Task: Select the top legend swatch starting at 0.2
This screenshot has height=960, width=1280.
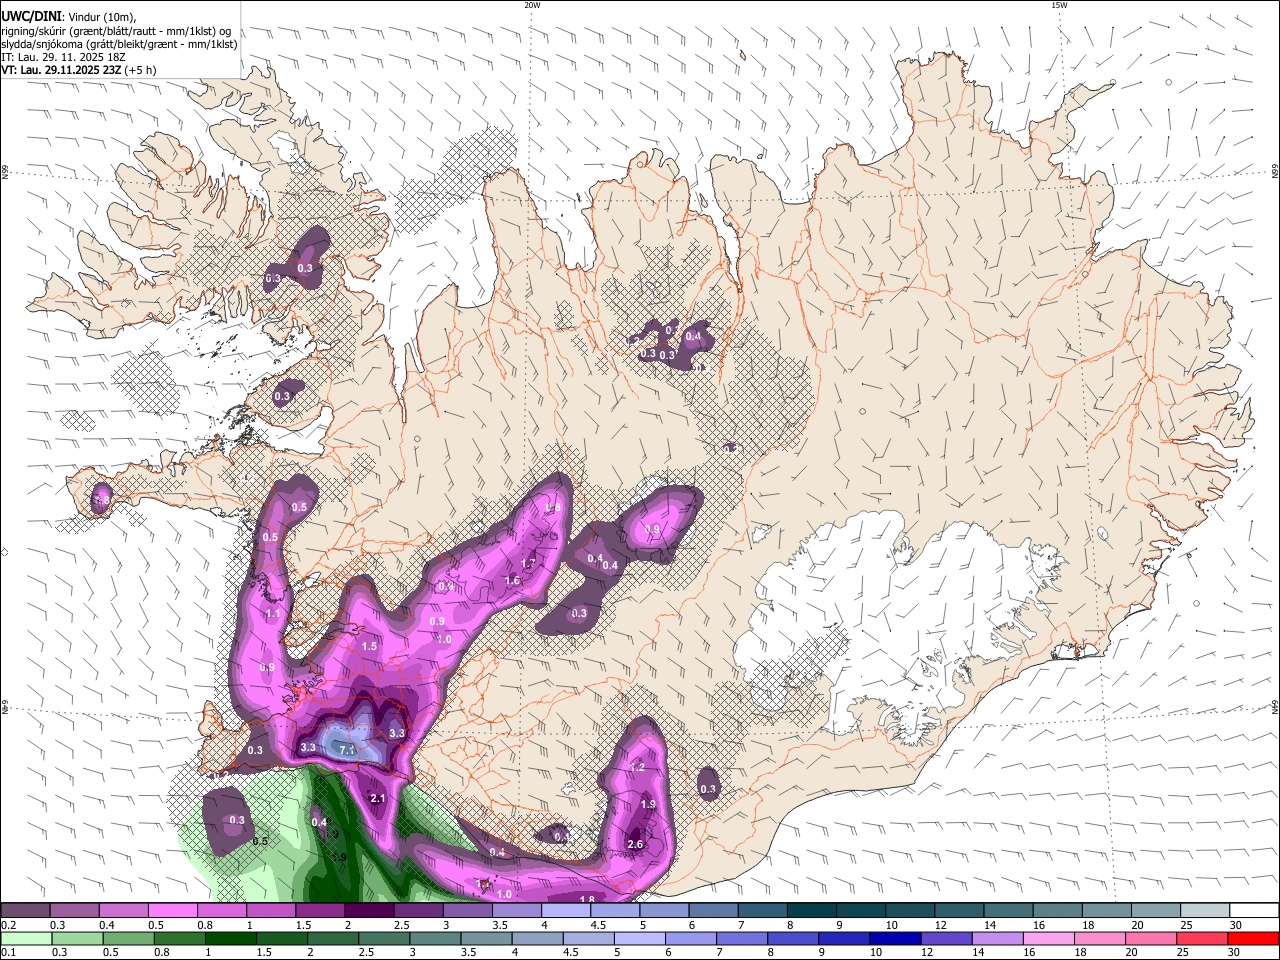Action: [x=25, y=910]
